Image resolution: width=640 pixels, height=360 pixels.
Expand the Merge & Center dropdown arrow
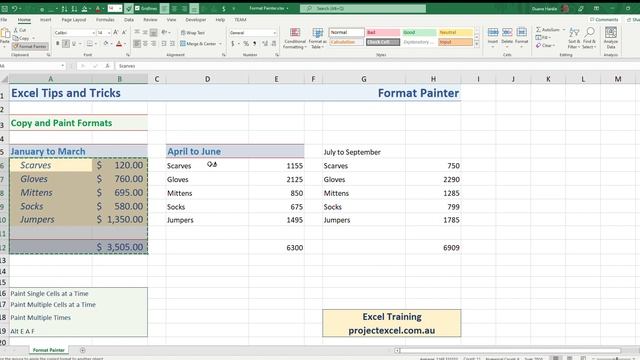pyautogui.click(x=220, y=44)
